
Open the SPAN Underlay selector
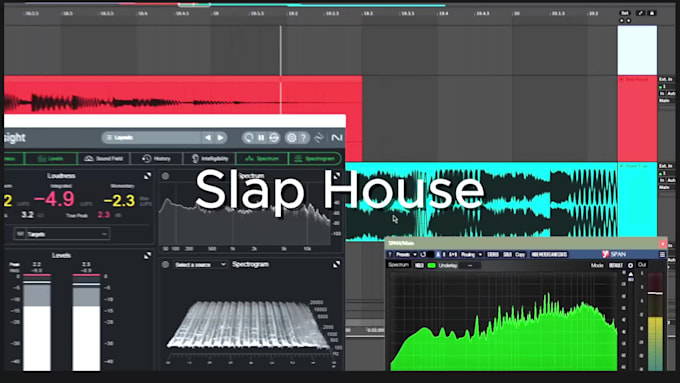pos(470,265)
